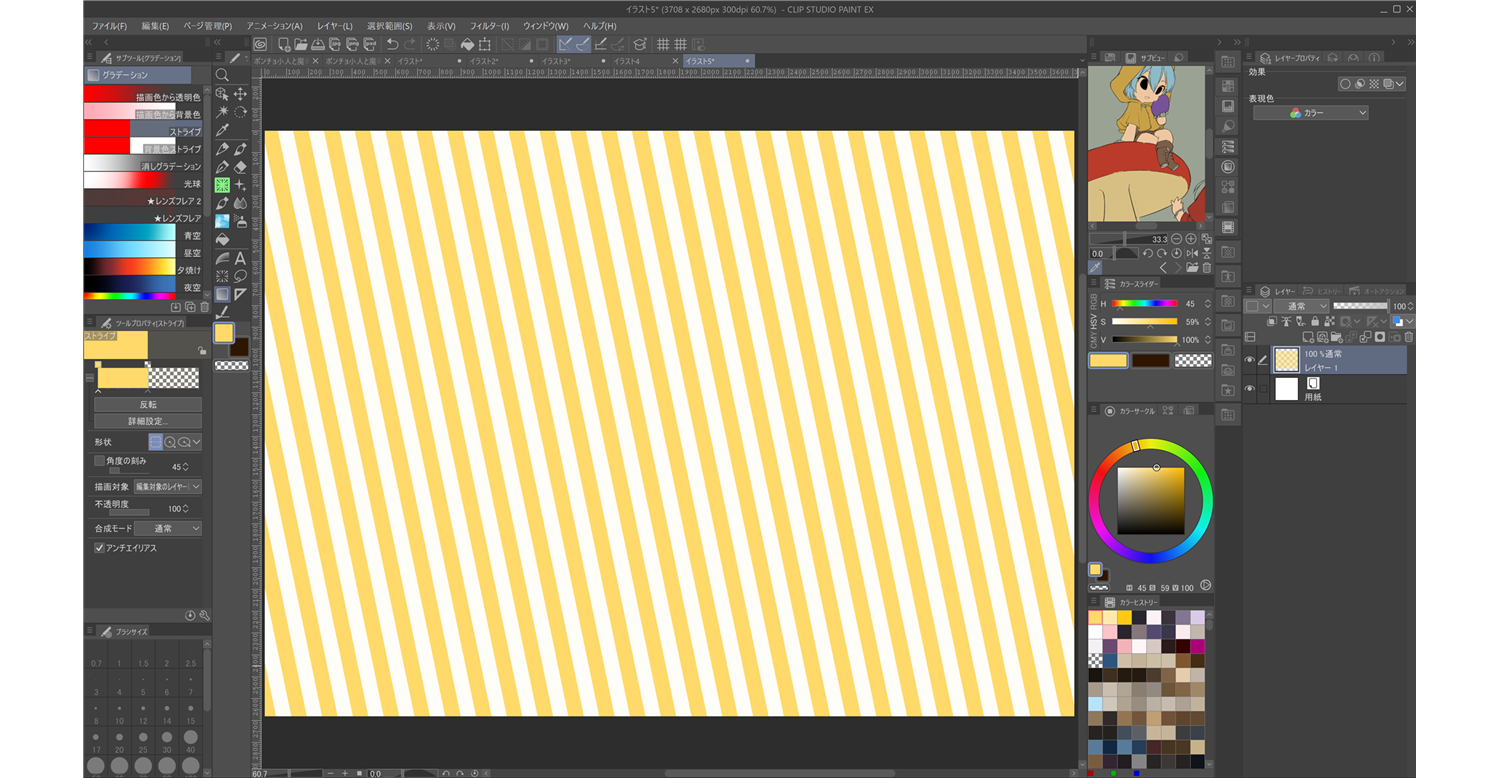Screen dimensions: 1500x778
Task: Open the フィルター(I) menu
Action: pyautogui.click(x=489, y=25)
